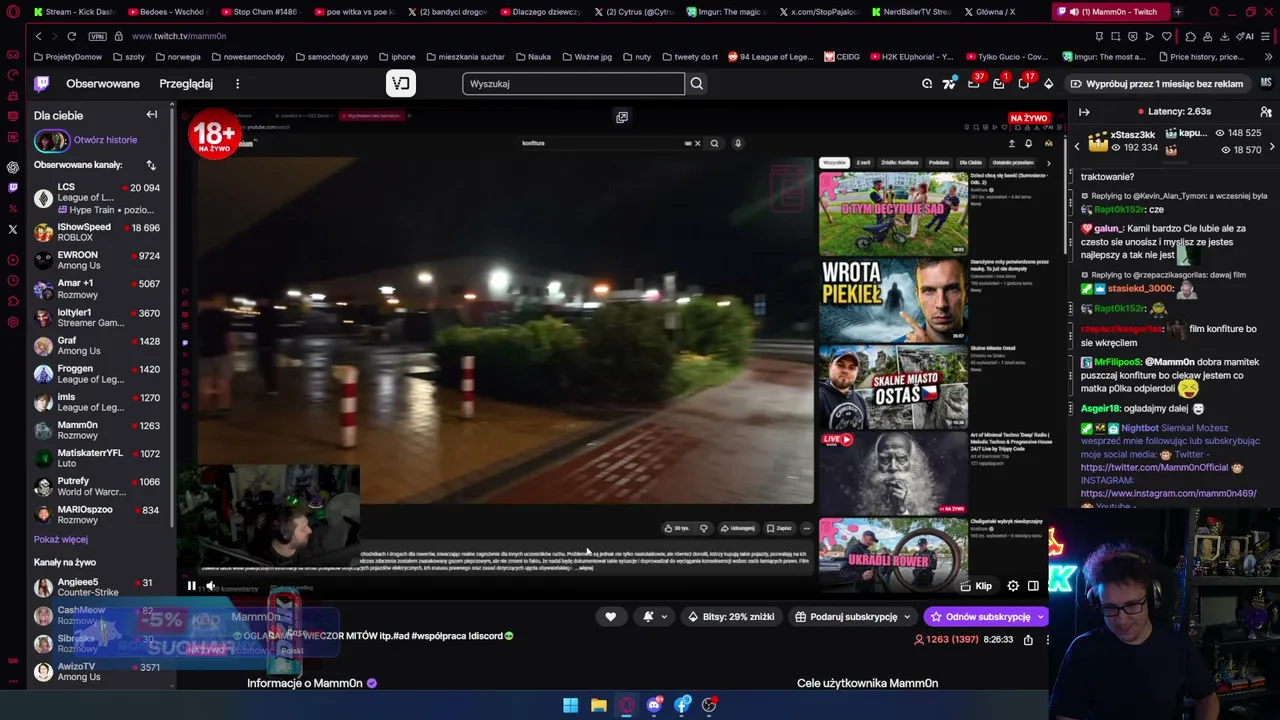The height and width of the screenshot is (720, 1280).
Task: Toggle theatre mode in player
Action: [1033, 586]
